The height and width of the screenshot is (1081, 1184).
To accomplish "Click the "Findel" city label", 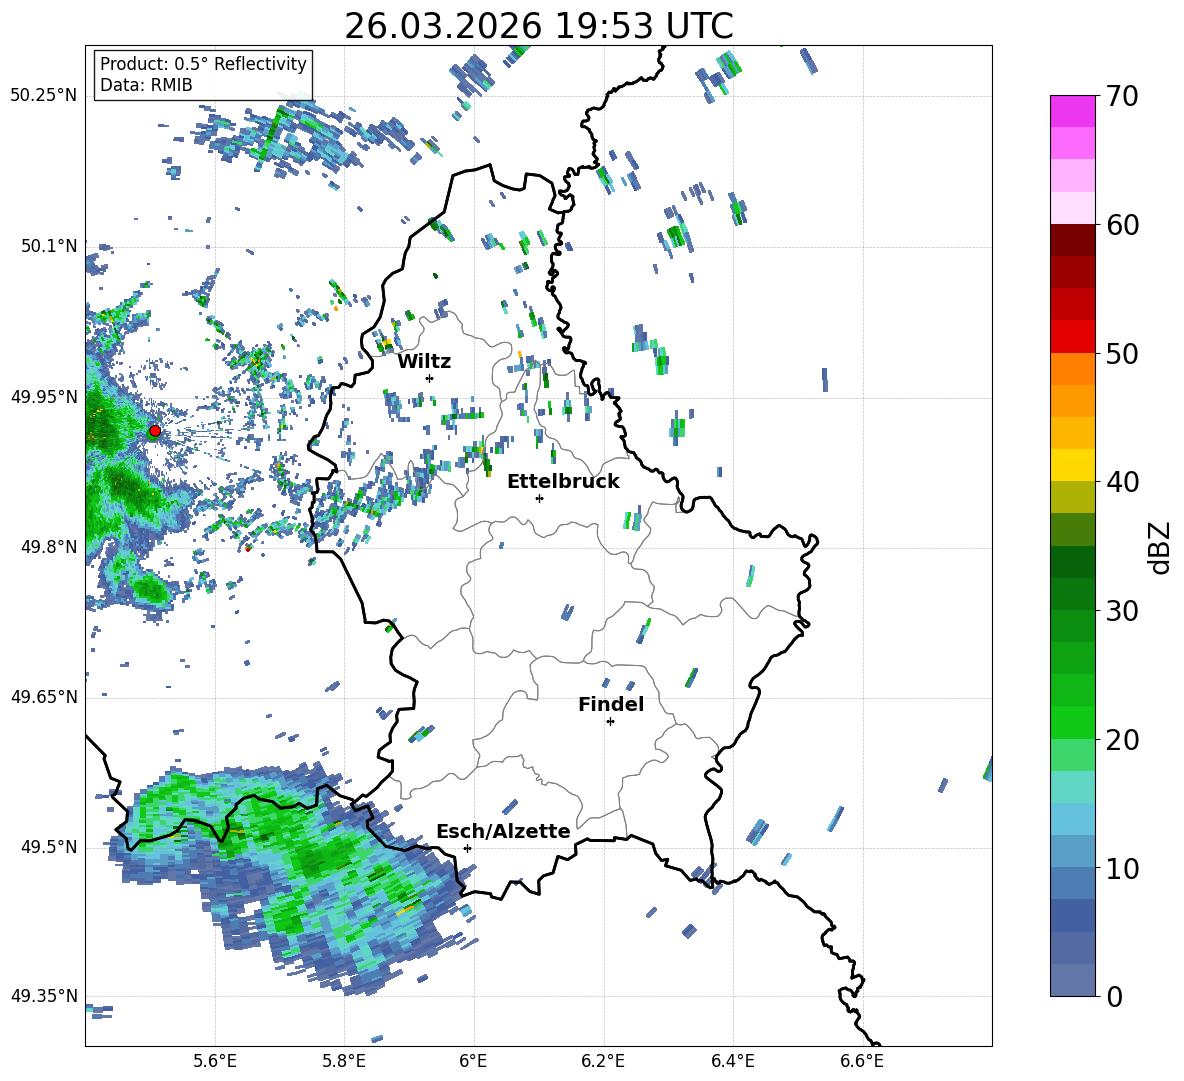I will 611,704.
